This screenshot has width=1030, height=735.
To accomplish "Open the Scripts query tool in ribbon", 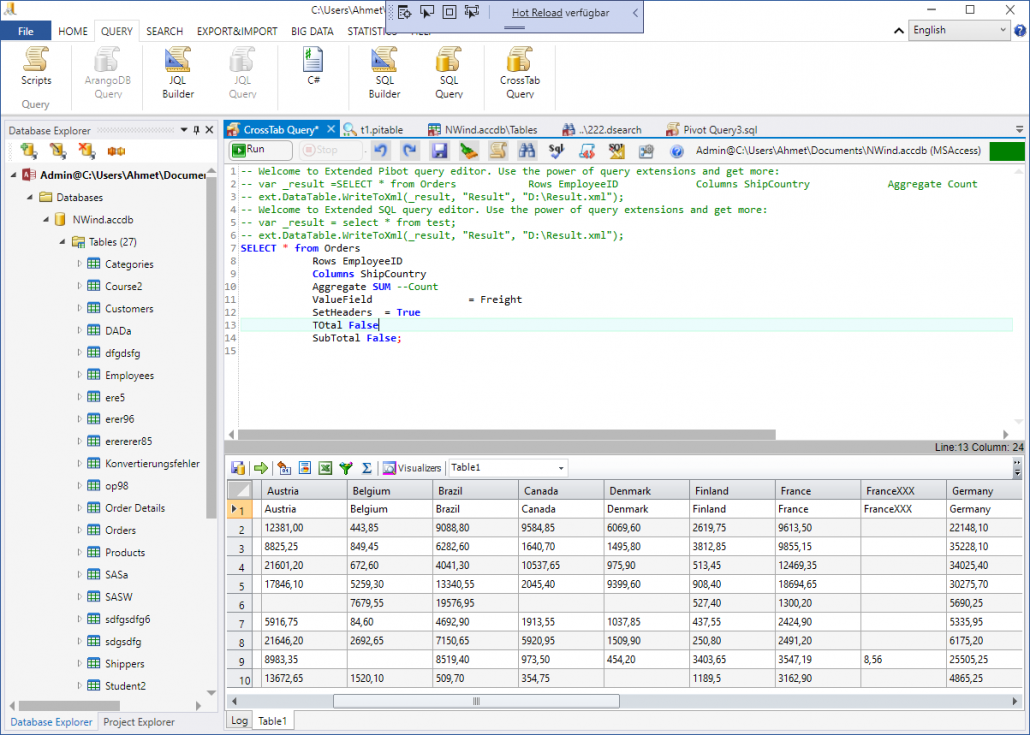I will click(35, 66).
